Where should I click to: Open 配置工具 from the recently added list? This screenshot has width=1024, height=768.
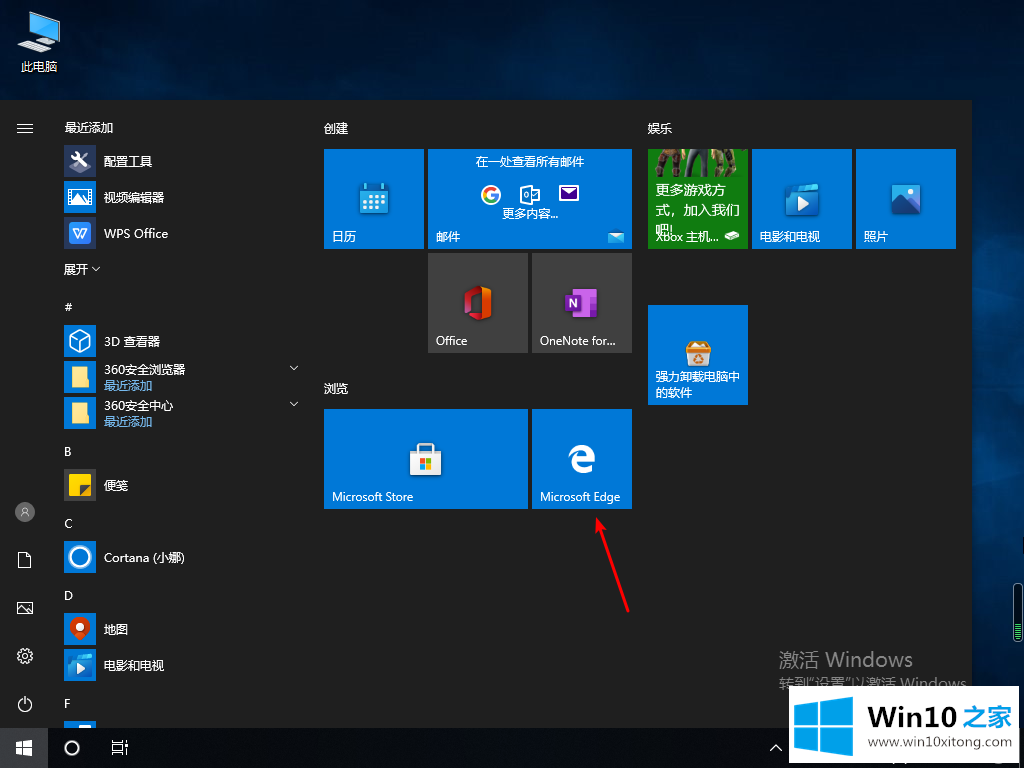pos(183,161)
